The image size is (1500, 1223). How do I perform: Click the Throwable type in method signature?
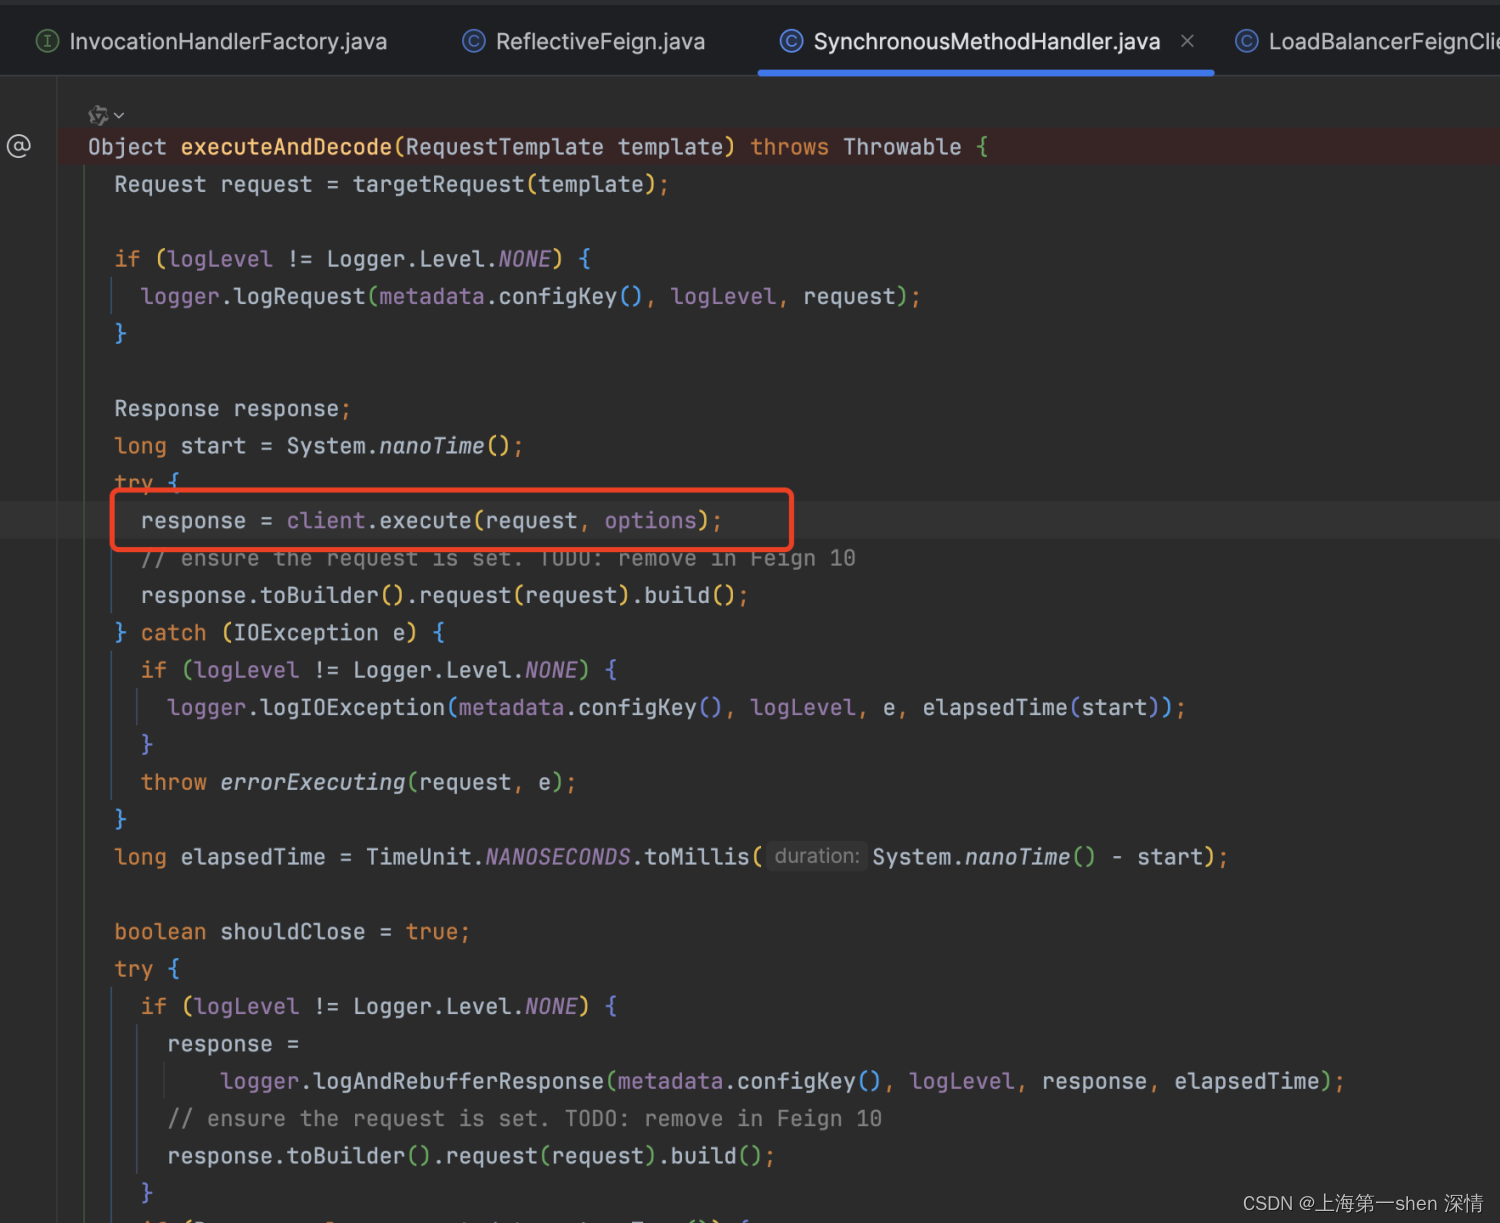coord(902,147)
